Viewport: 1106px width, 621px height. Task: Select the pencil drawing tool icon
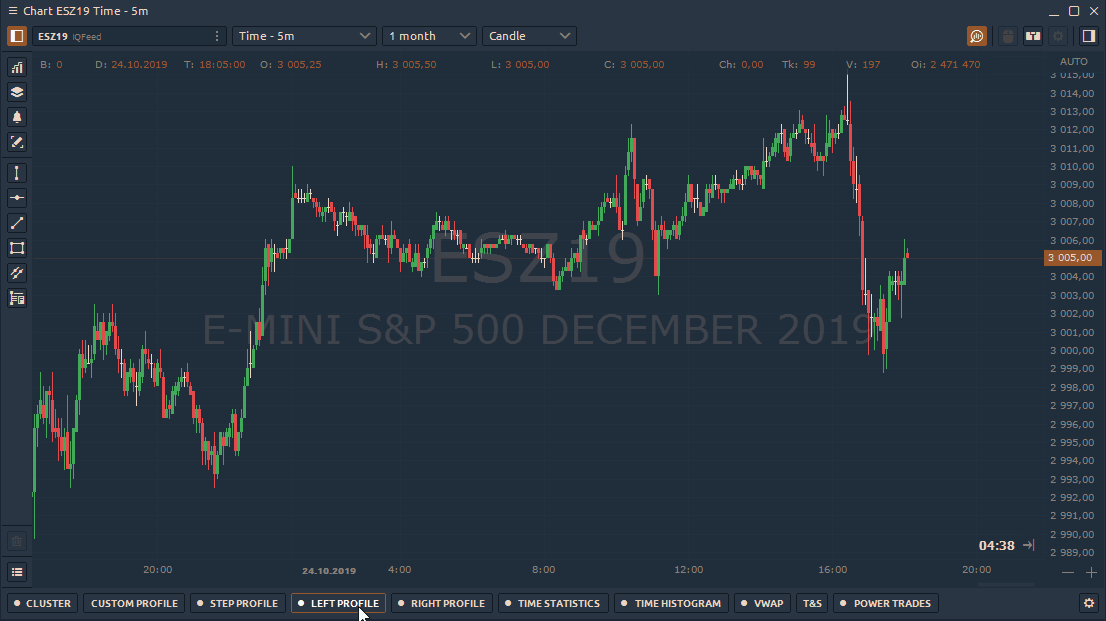click(17, 143)
